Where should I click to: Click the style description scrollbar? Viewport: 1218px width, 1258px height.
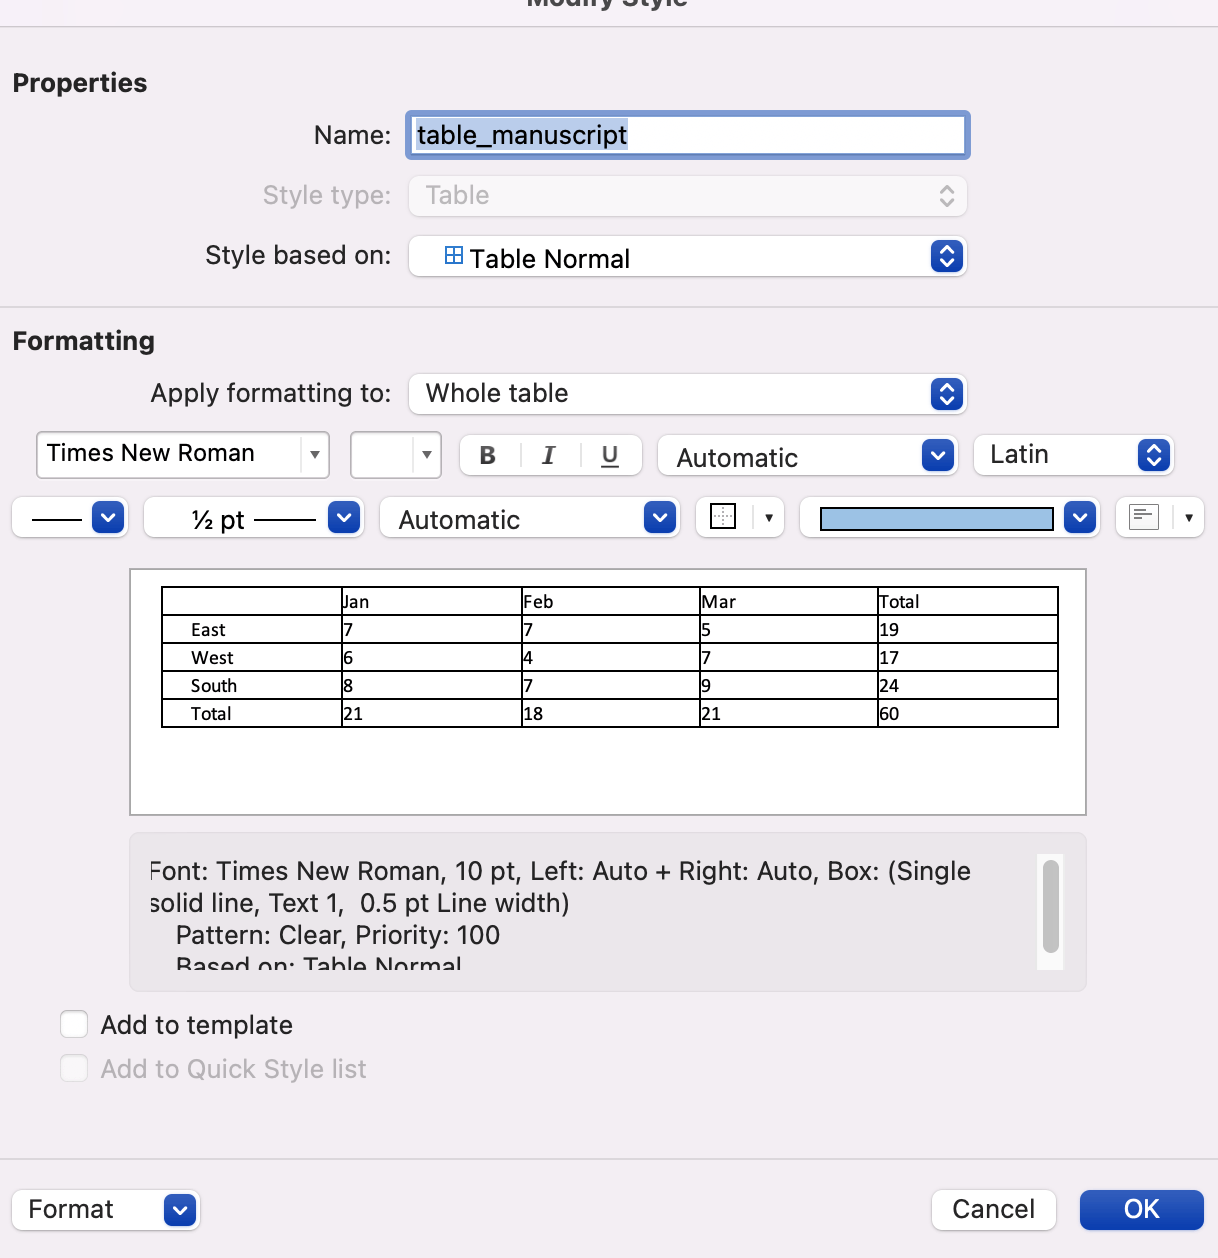[1050, 907]
